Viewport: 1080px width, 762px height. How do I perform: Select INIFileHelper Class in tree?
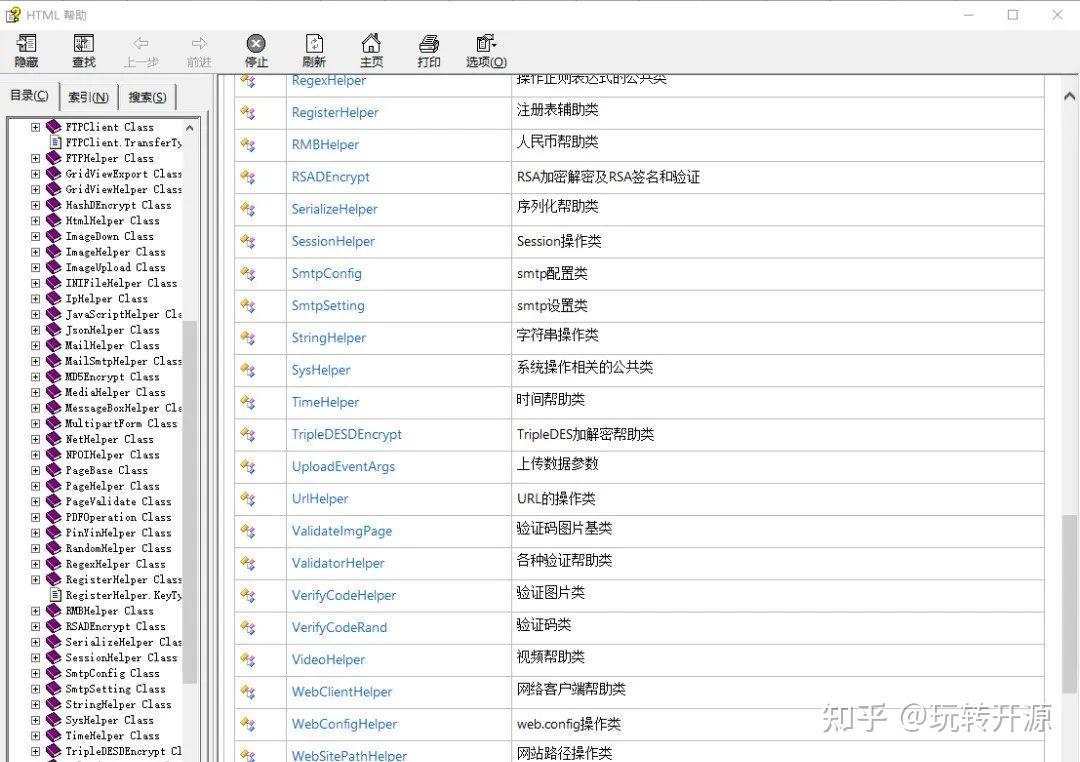tap(121, 283)
